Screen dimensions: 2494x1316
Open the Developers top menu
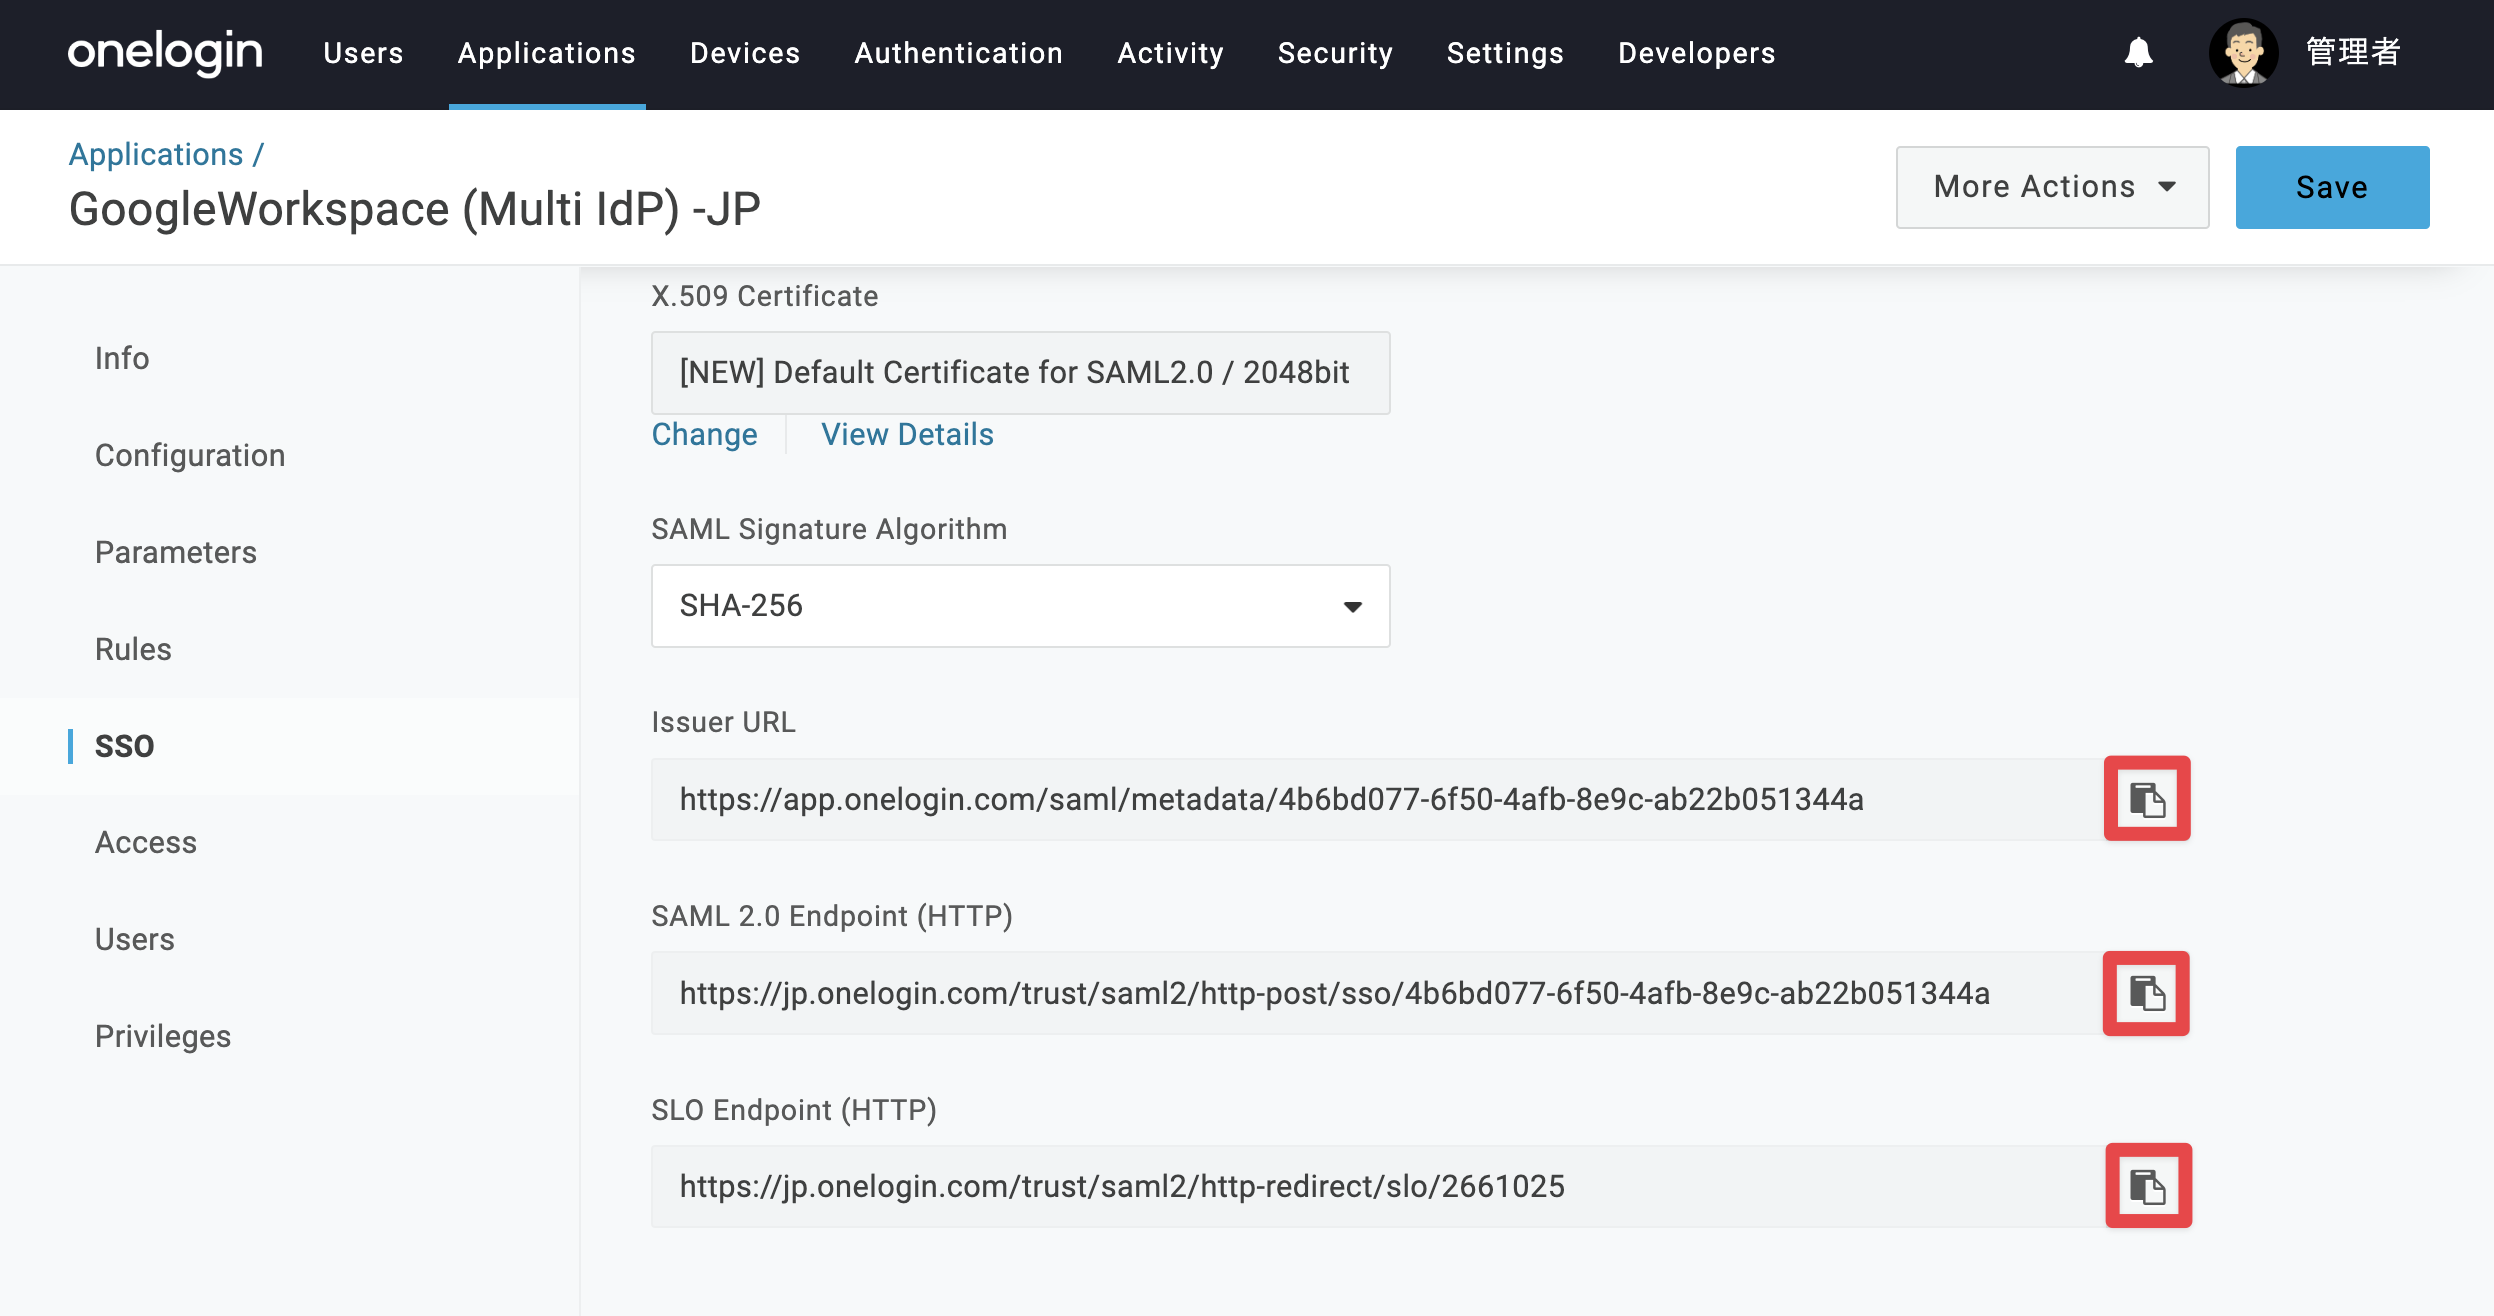[1696, 53]
